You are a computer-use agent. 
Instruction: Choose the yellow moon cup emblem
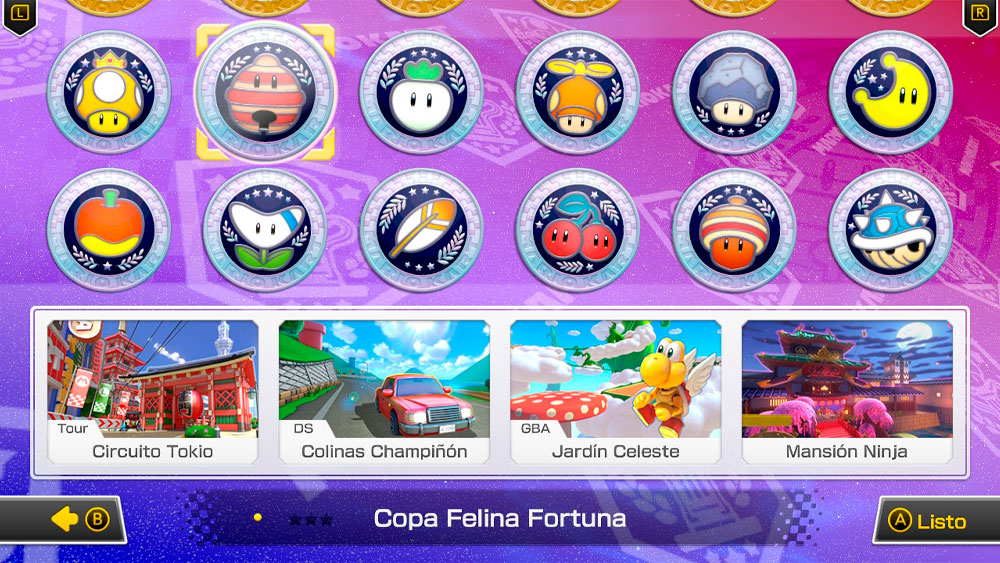point(890,92)
